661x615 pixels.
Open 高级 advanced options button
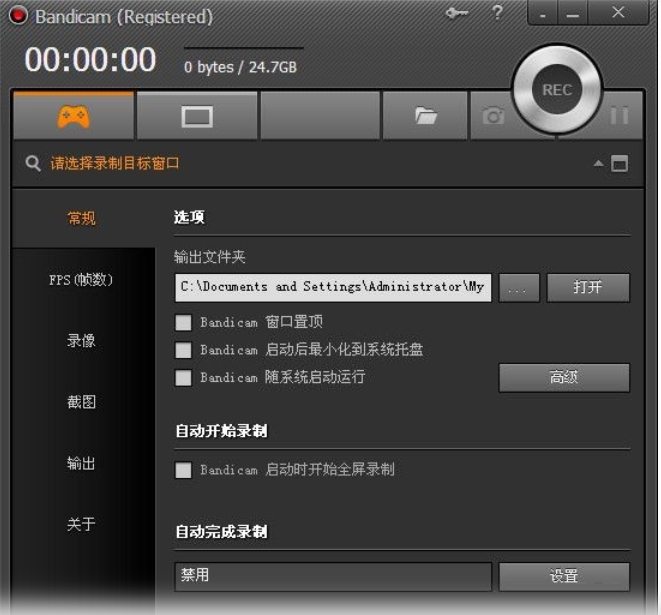564,378
